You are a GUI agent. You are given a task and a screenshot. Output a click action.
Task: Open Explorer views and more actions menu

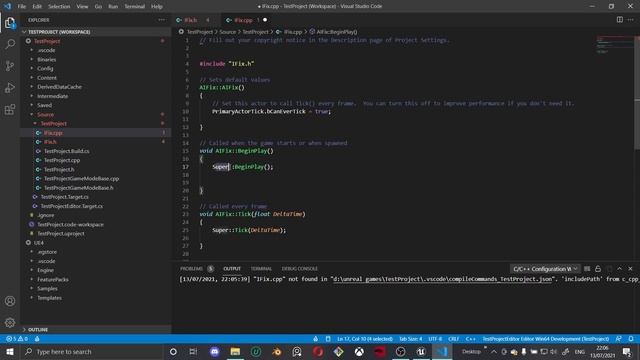tap(162, 20)
